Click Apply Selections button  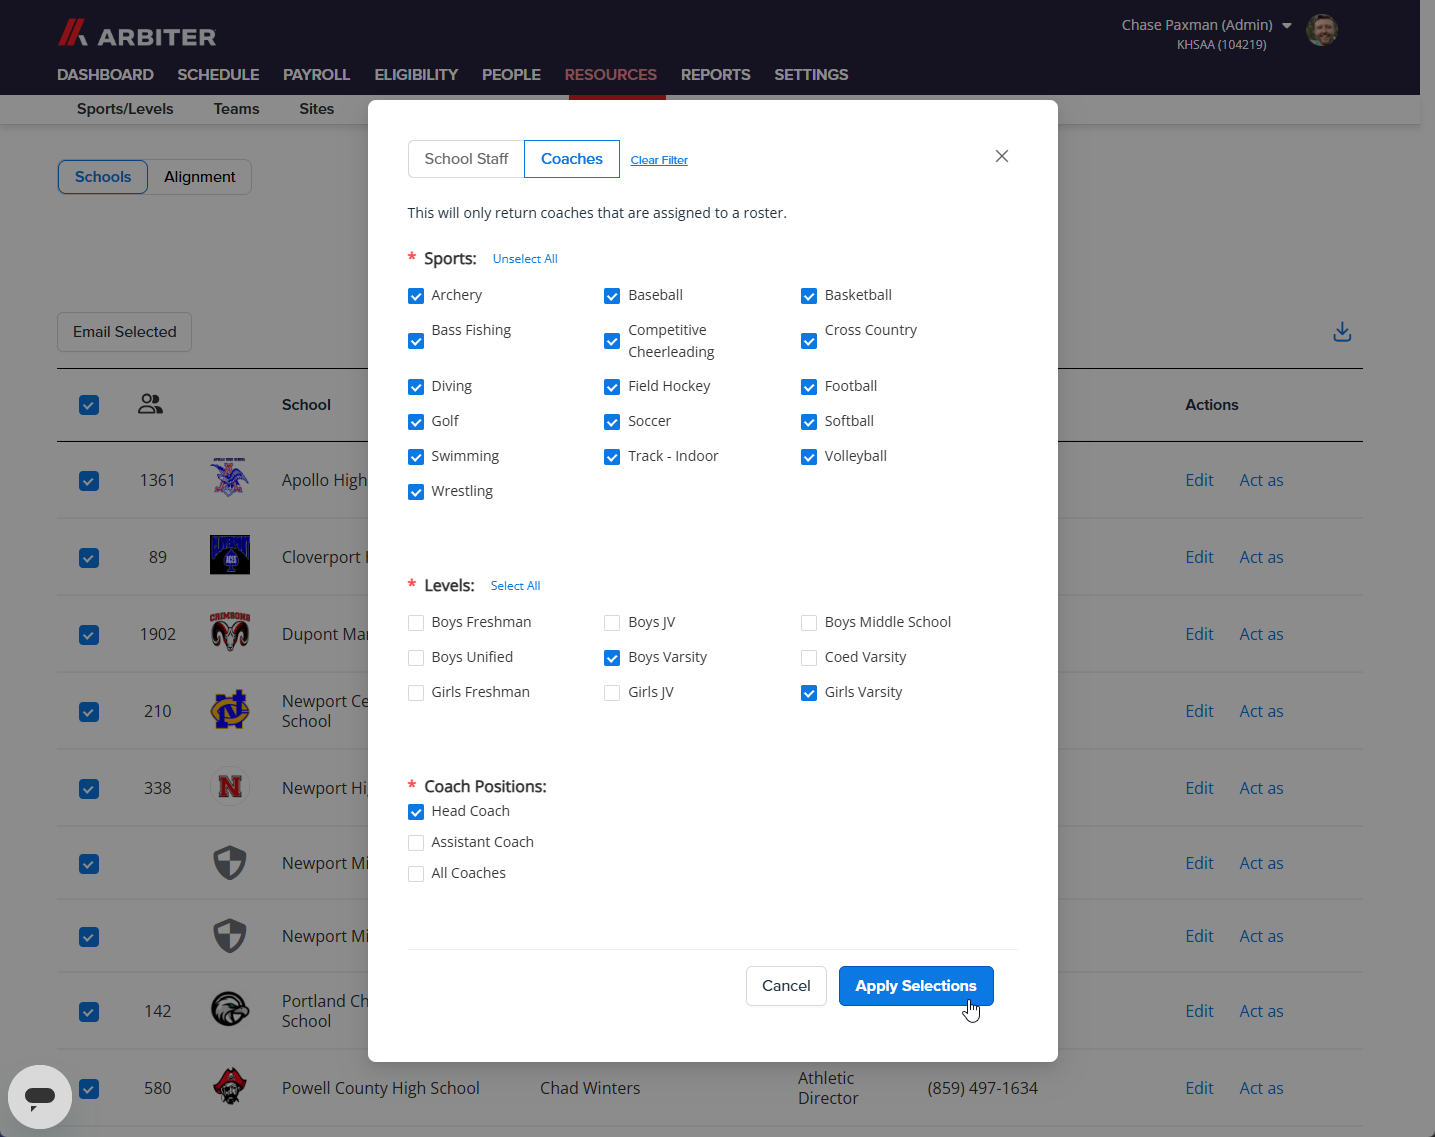point(915,986)
